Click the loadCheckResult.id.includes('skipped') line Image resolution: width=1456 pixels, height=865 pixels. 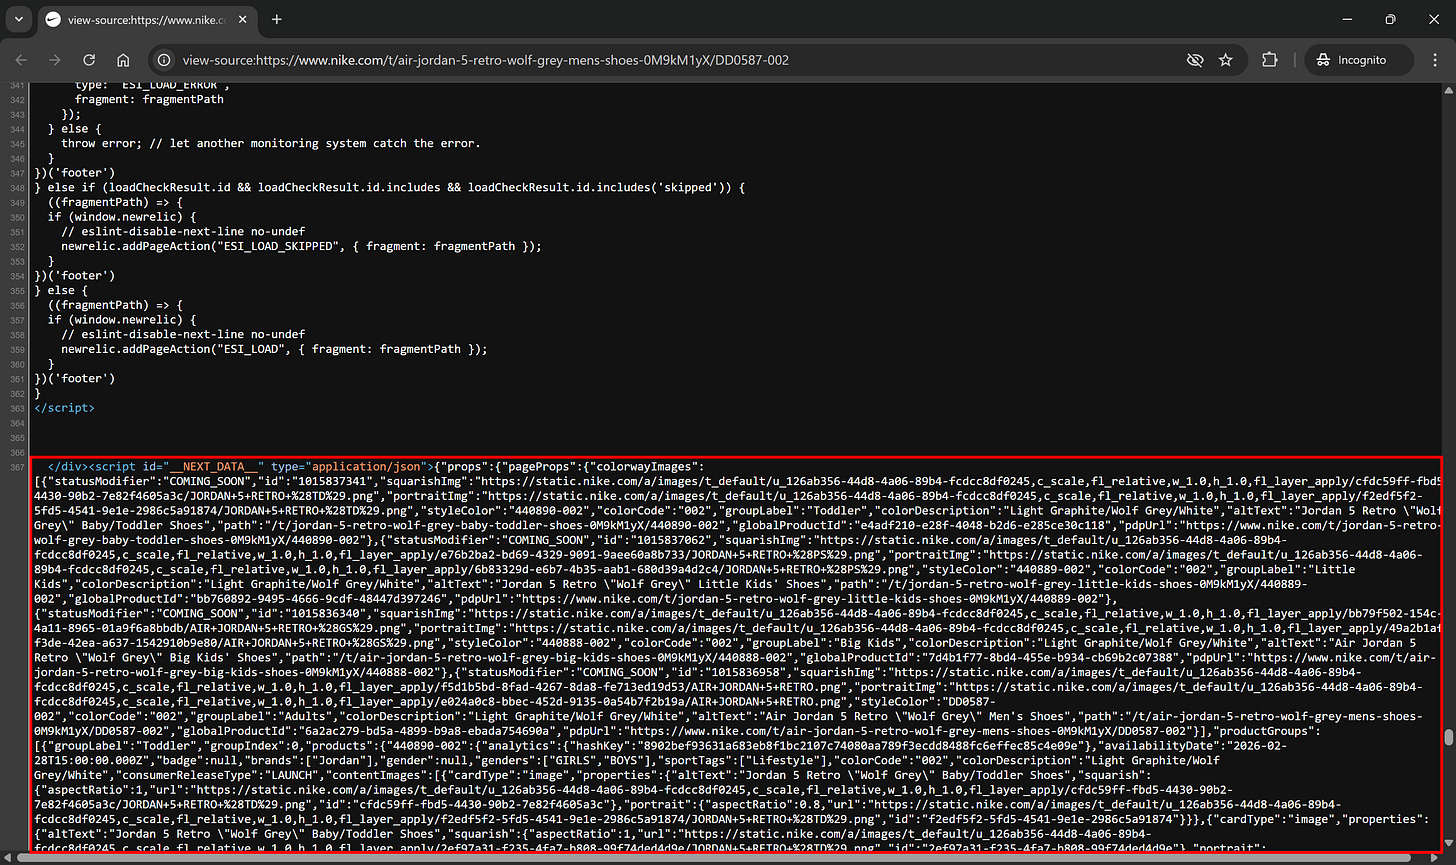click(390, 187)
